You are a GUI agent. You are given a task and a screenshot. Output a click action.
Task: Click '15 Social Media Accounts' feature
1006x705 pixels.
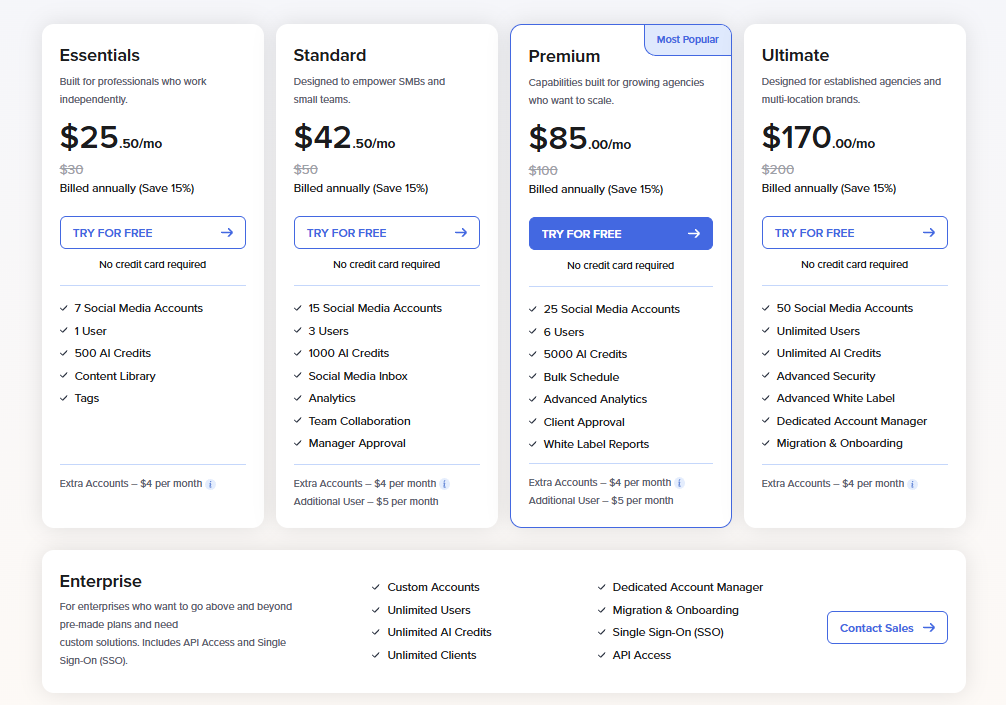pyautogui.click(x=375, y=309)
